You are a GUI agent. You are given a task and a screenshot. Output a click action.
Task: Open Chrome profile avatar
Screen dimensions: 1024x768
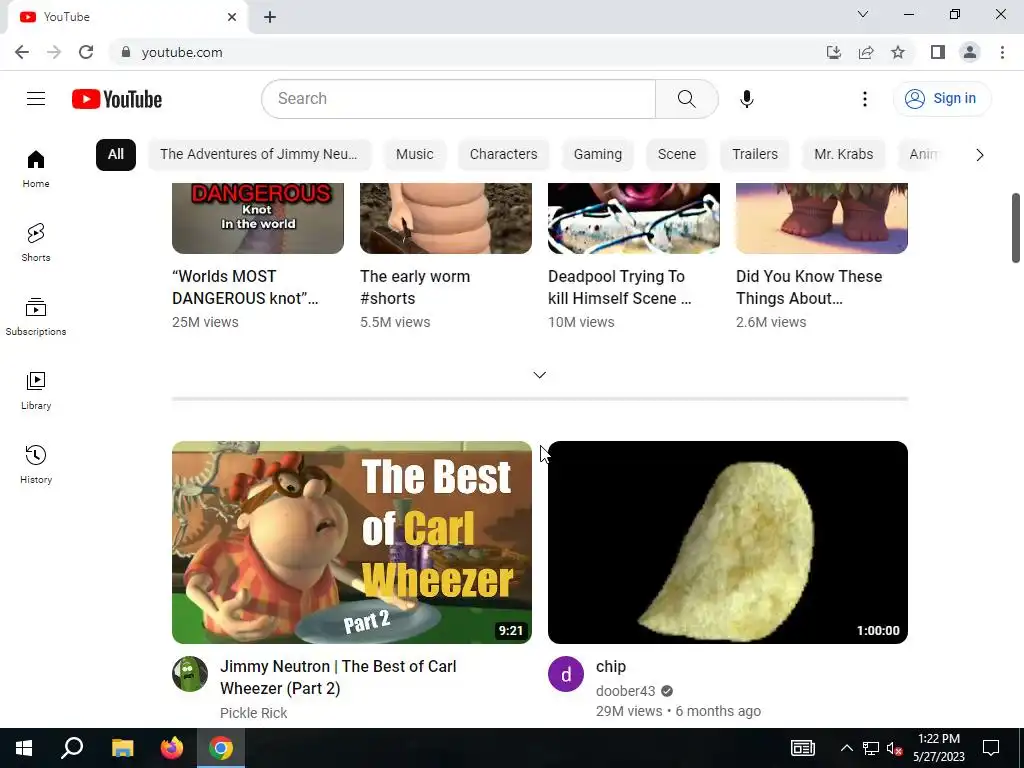point(970,52)
